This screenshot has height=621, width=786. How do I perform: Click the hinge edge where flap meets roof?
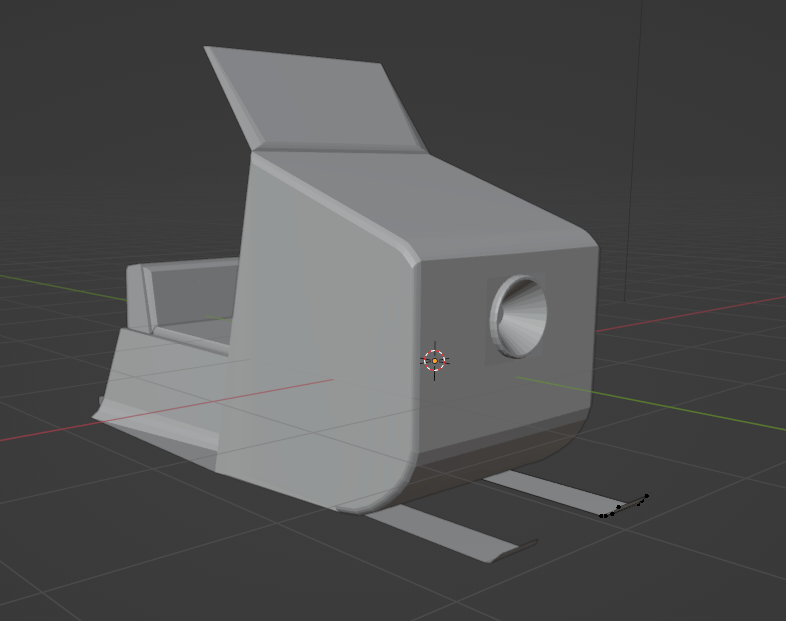340,152
